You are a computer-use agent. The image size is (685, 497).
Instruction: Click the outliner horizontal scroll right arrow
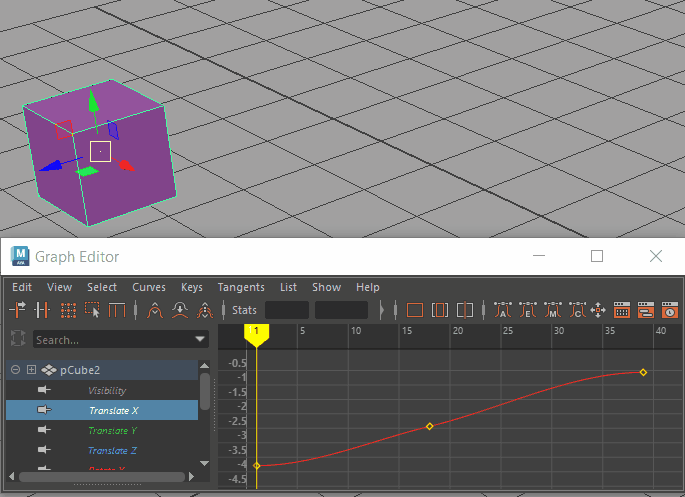(191, 476)
